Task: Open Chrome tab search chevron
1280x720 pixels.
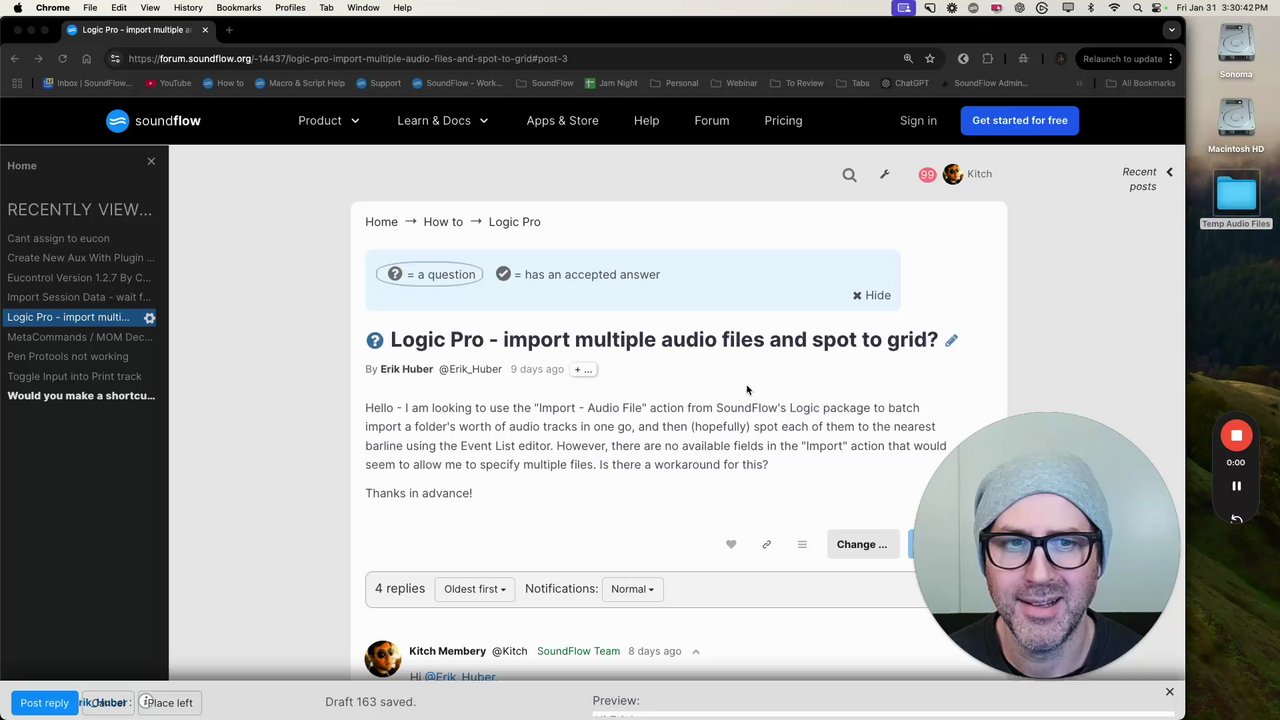Action: [x=1171, y=30]
